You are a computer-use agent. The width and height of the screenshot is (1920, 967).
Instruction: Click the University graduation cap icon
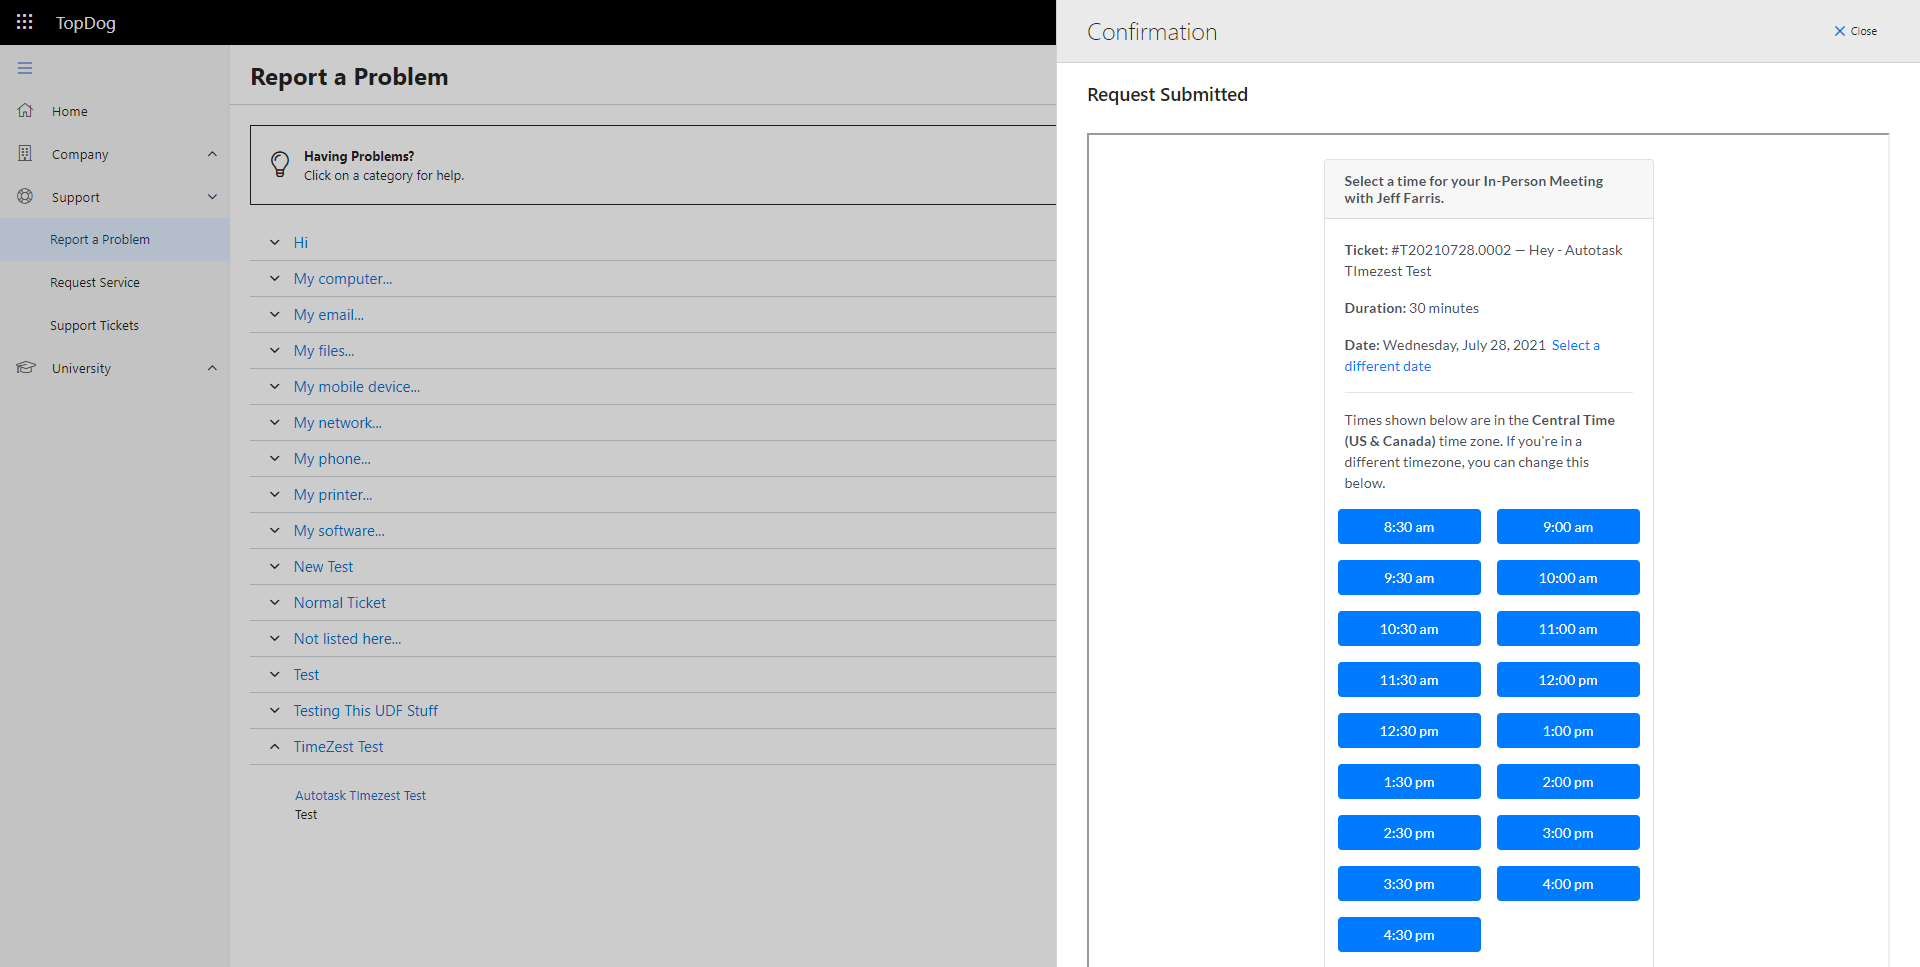(26, 368)
